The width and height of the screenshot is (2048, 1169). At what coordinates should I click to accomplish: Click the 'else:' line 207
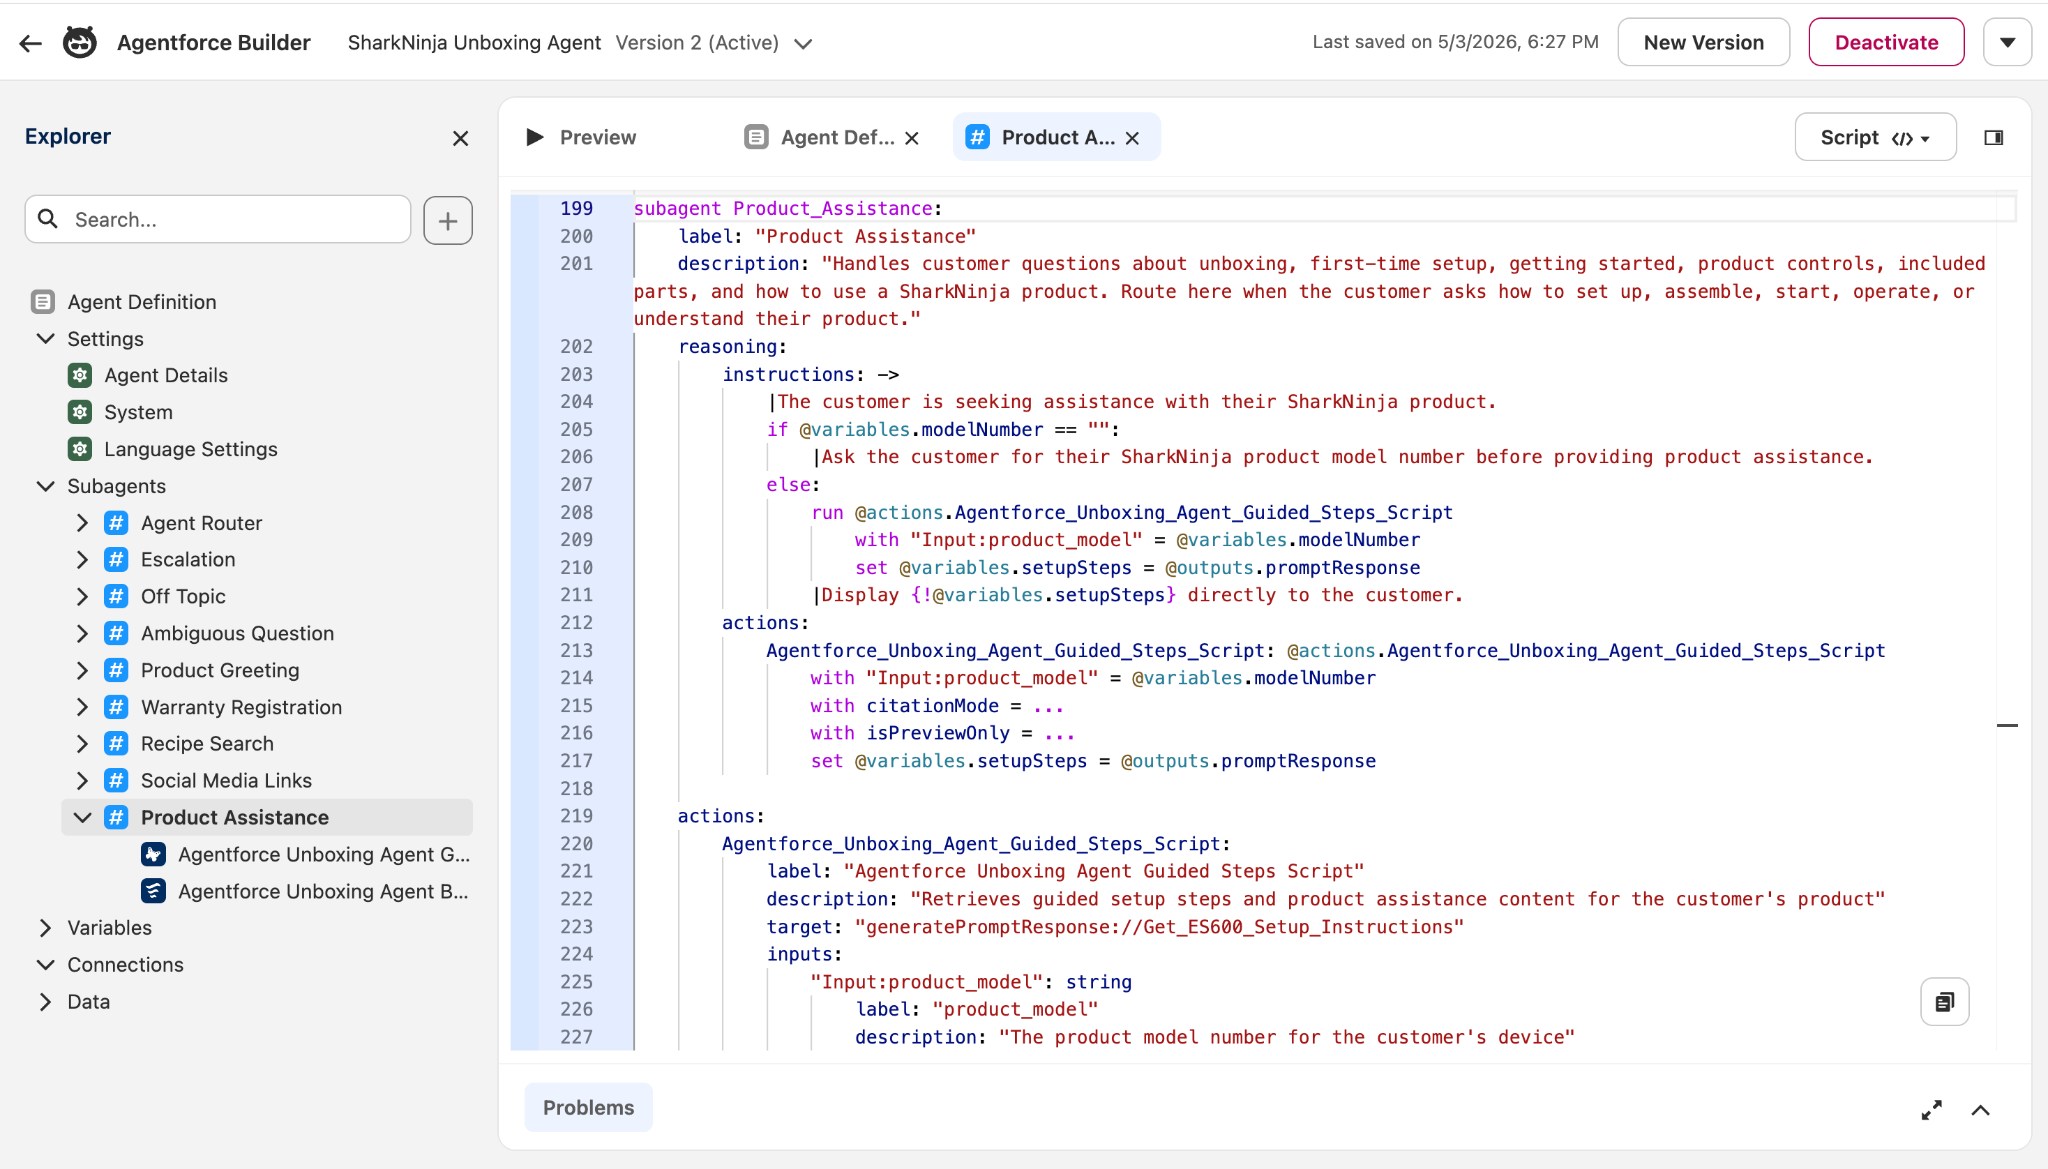[x=793, y=484]
